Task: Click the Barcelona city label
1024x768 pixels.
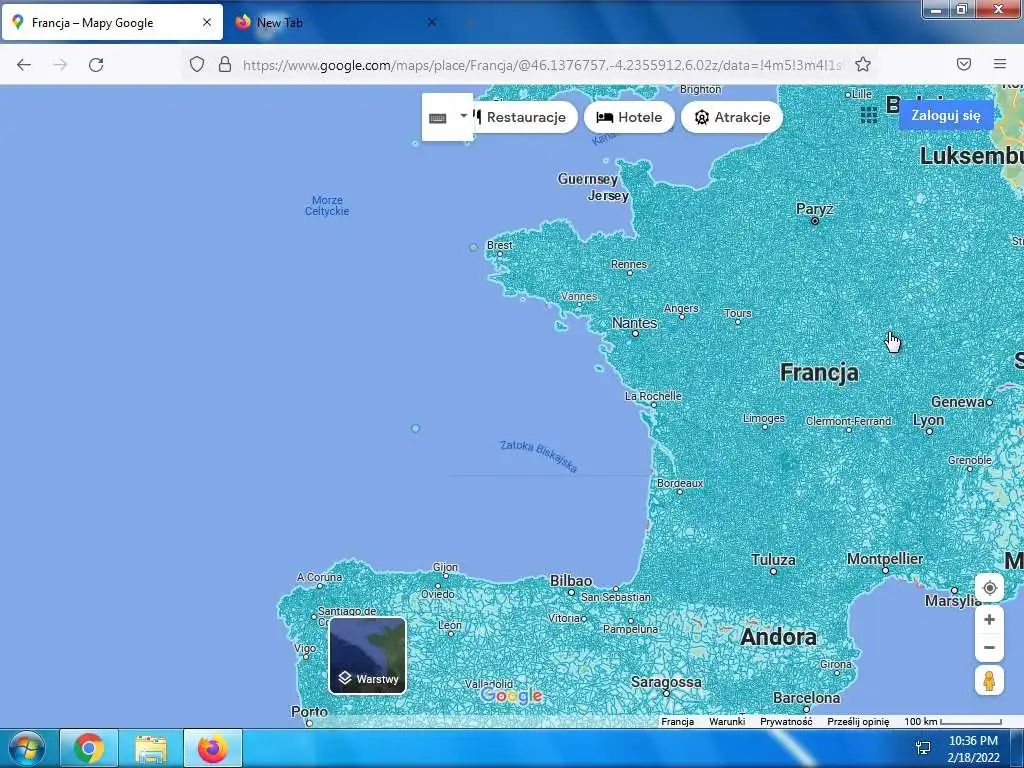Action: click(x=807, y=697)
